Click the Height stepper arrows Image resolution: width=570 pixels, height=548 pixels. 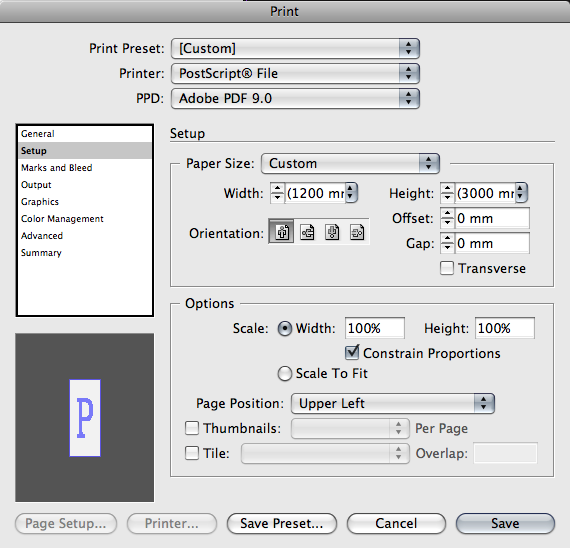click(x=447, y=193)
